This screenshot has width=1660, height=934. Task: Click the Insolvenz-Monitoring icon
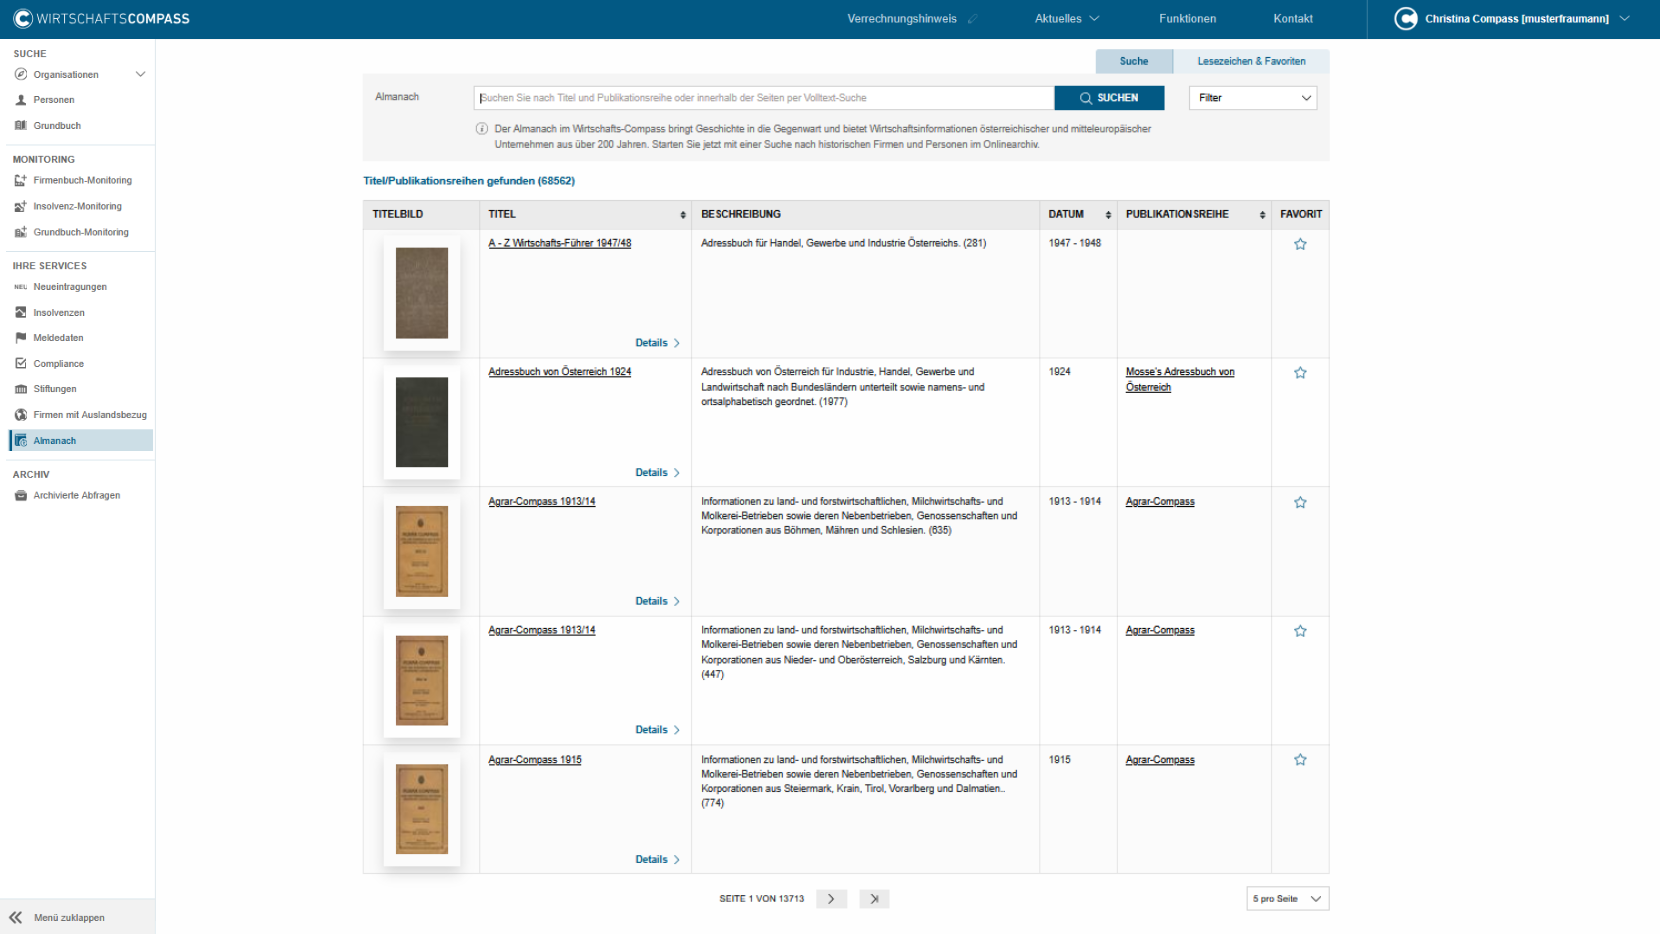(21, 206)
